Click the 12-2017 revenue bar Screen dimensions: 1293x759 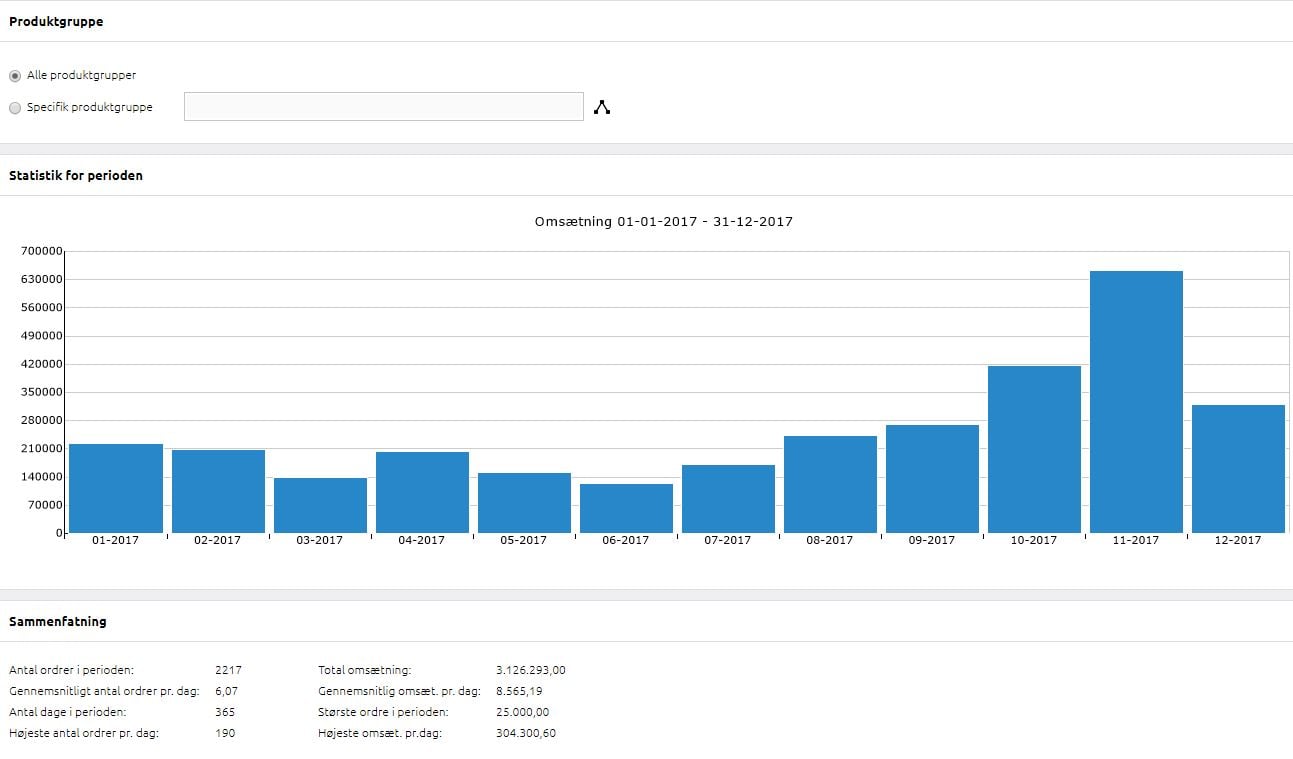coord(1238,468)
